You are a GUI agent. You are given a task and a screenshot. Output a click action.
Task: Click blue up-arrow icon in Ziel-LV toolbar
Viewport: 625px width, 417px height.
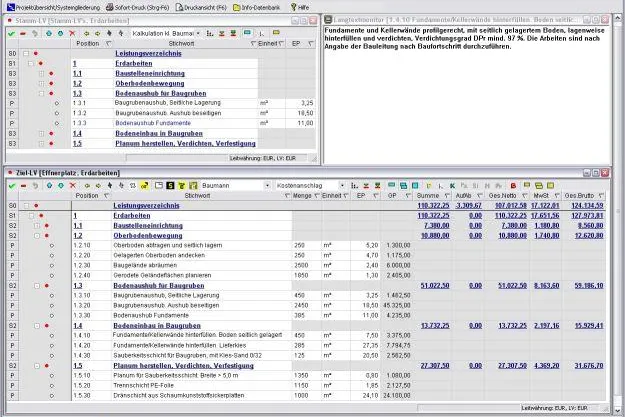[49, 186]
